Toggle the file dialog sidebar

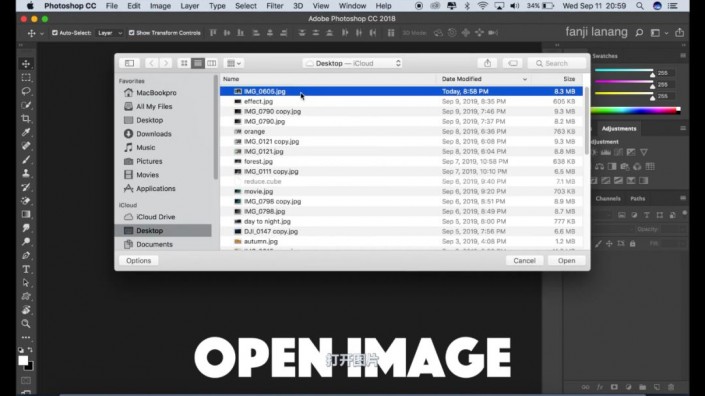coord(129,63)
